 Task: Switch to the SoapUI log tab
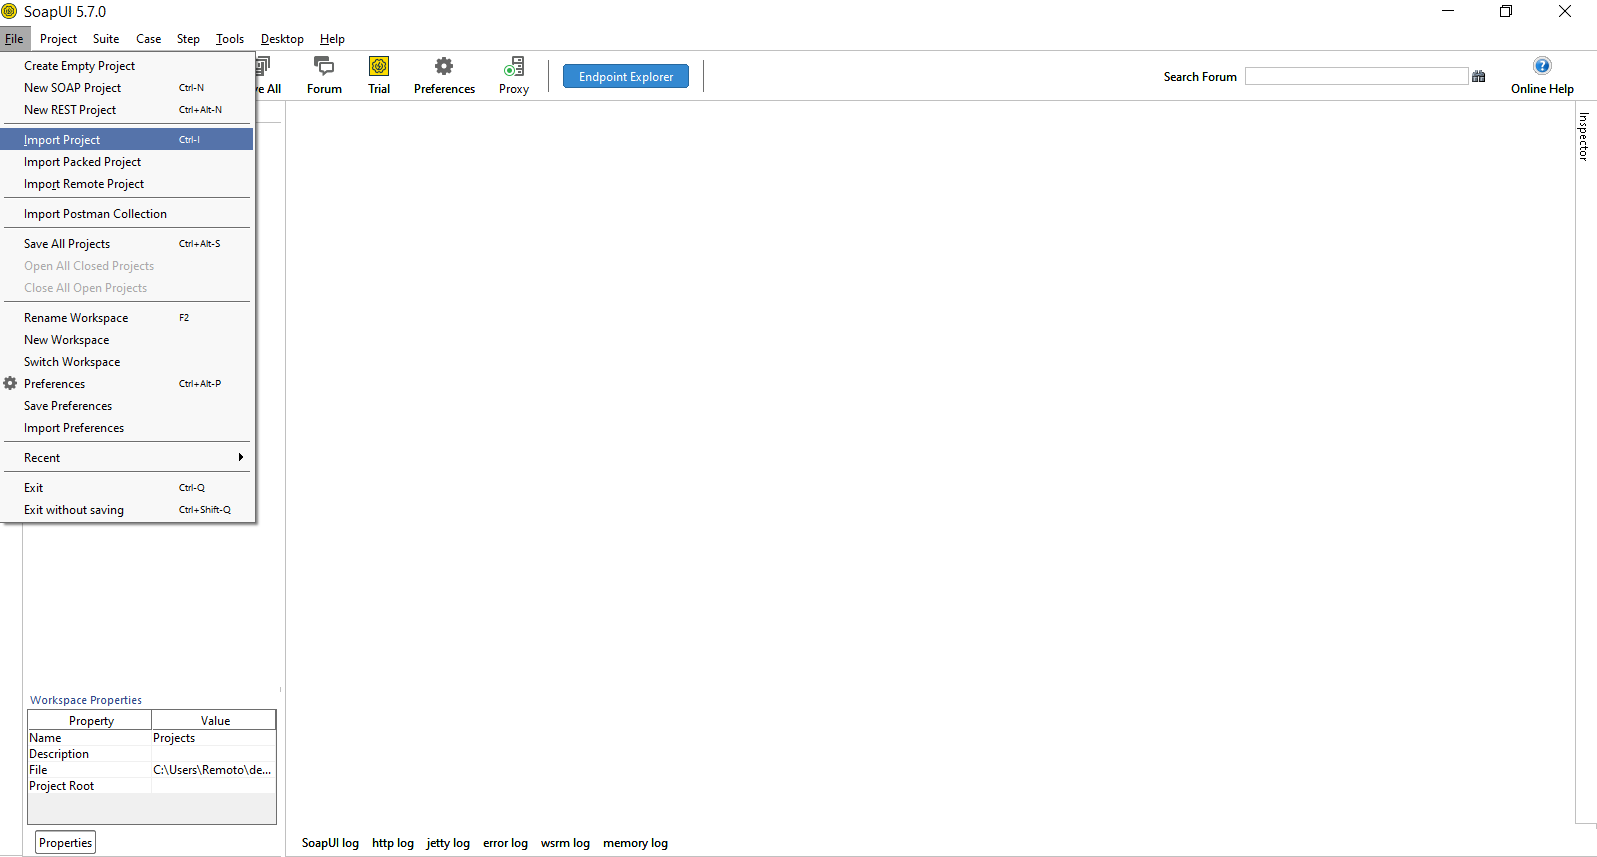point(330,843)
